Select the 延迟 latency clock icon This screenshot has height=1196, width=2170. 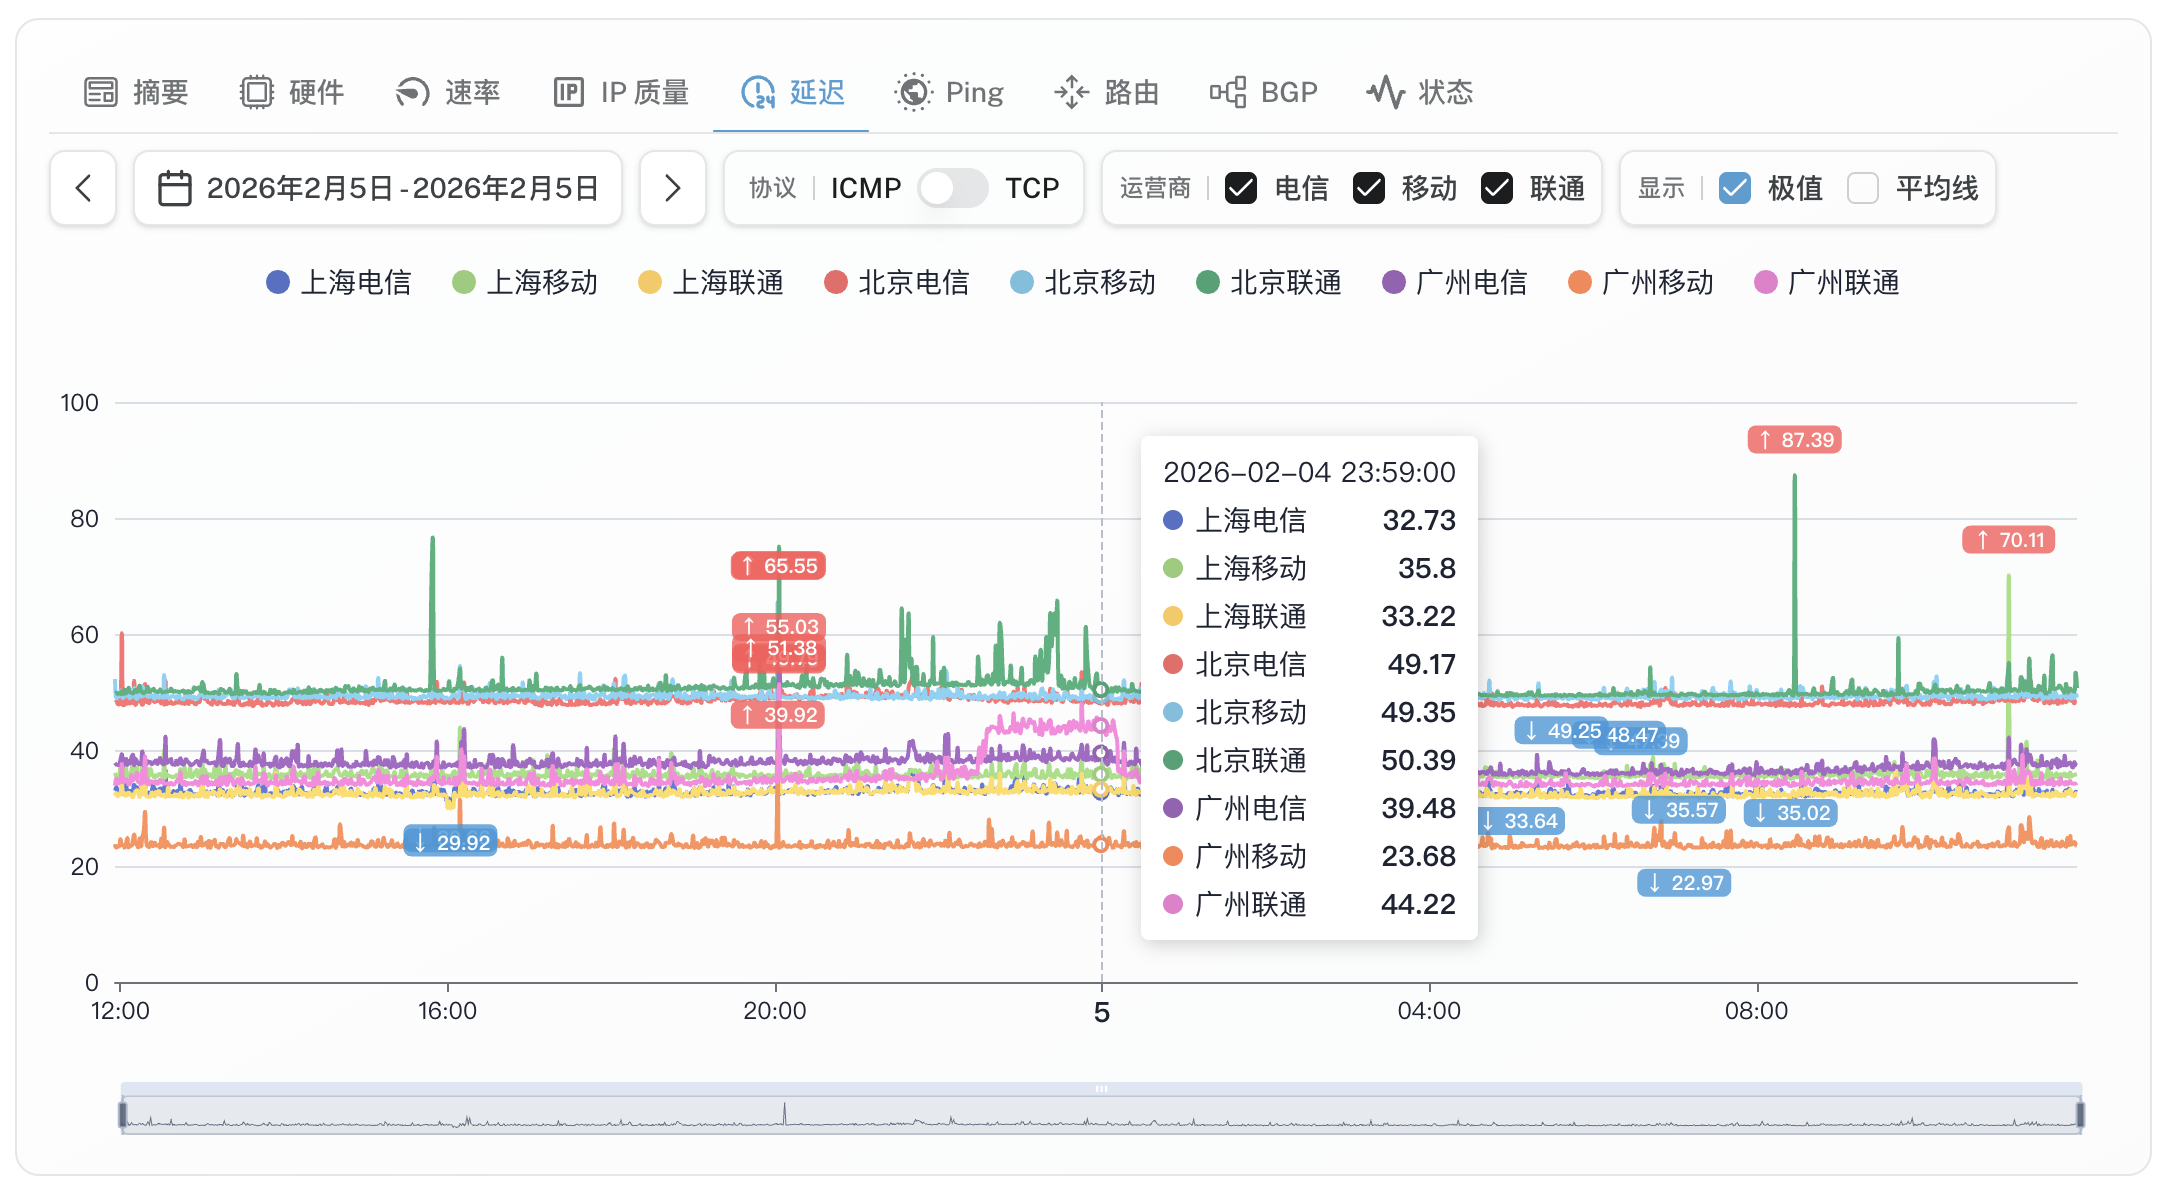coord(759,91)
